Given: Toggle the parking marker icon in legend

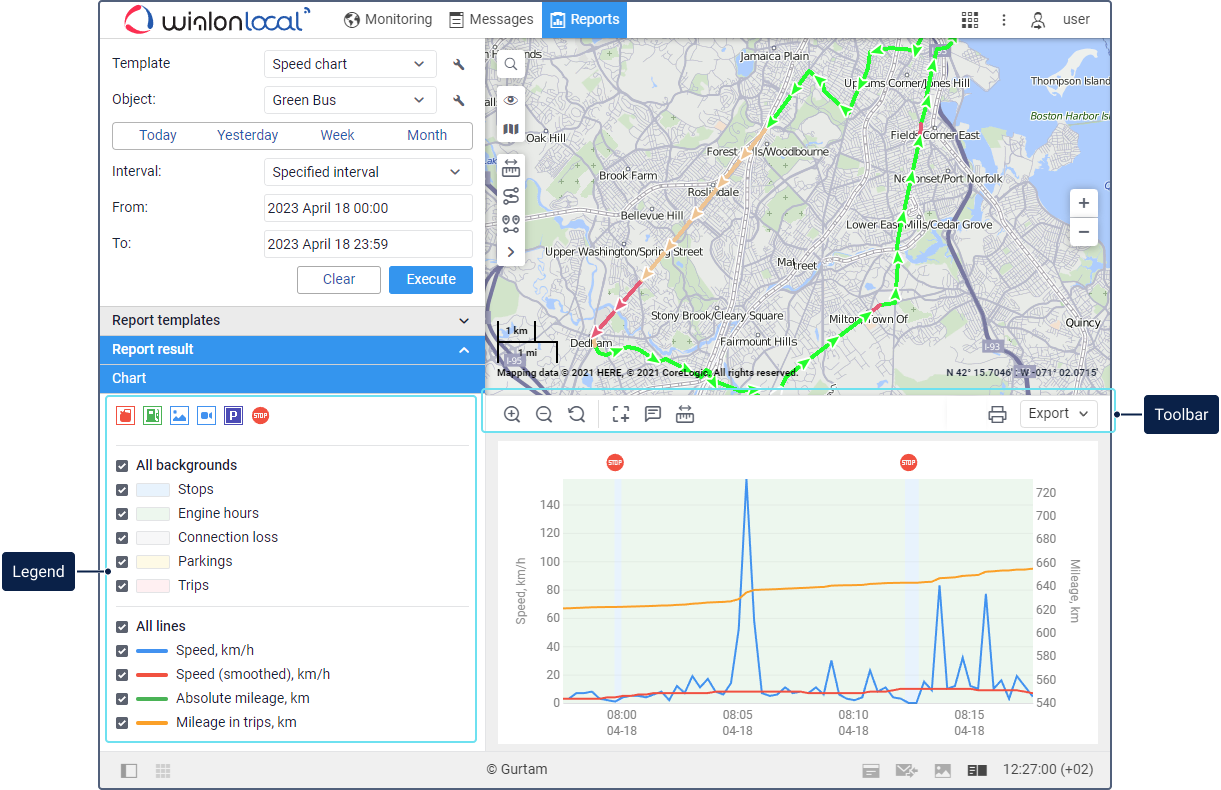Looking at the screenshot, I should [233, 415].
